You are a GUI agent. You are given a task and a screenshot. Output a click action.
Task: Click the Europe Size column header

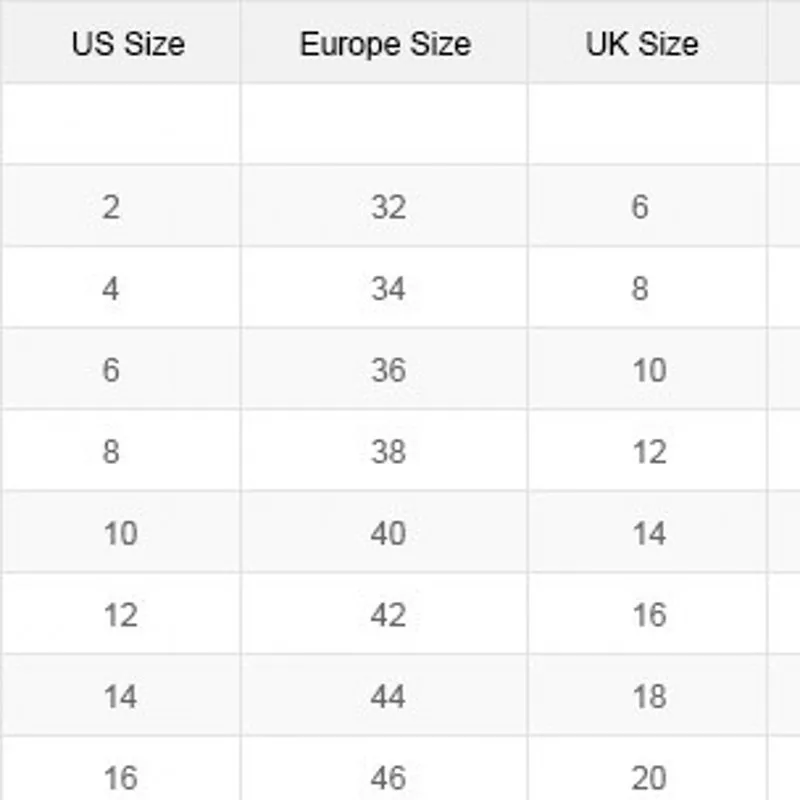(x=385, y=44)
